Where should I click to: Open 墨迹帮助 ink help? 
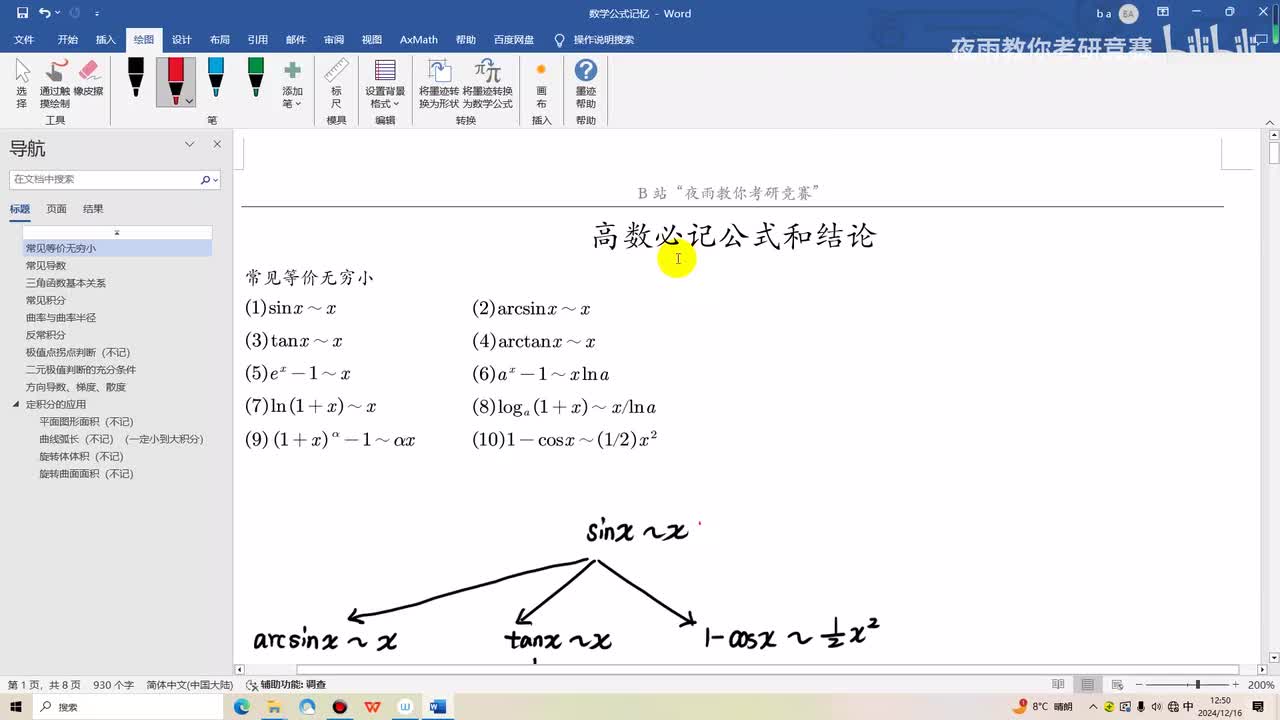[x=586, y=84]
